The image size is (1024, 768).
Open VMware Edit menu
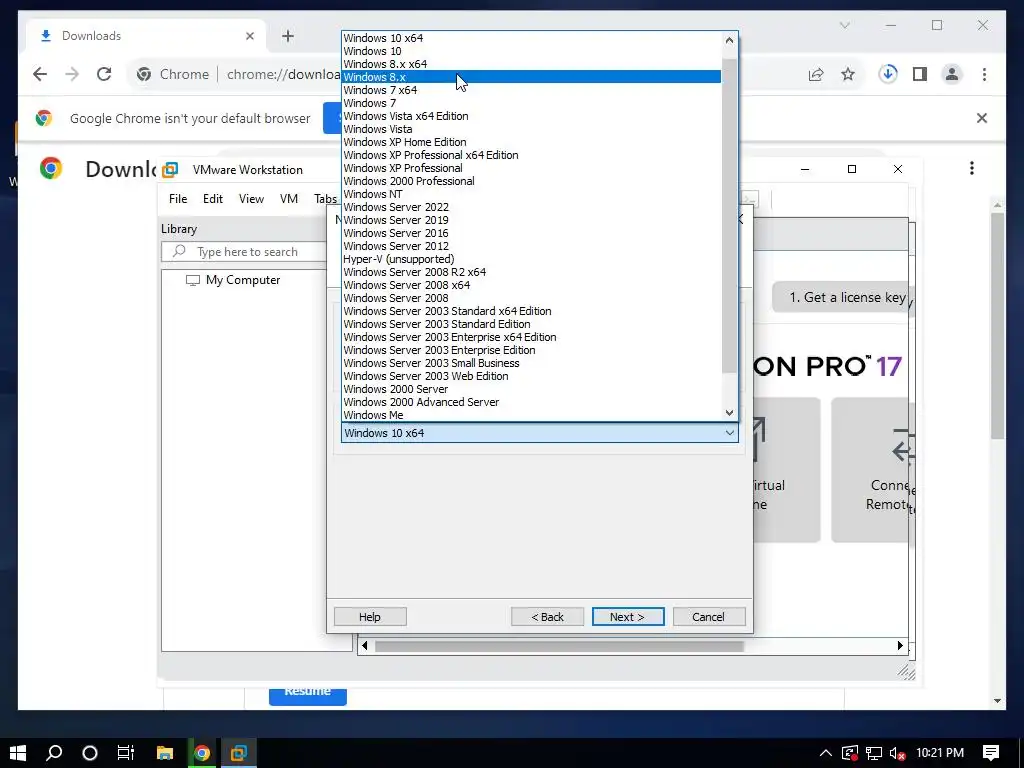pyautogui.click(x=213, y=199)
